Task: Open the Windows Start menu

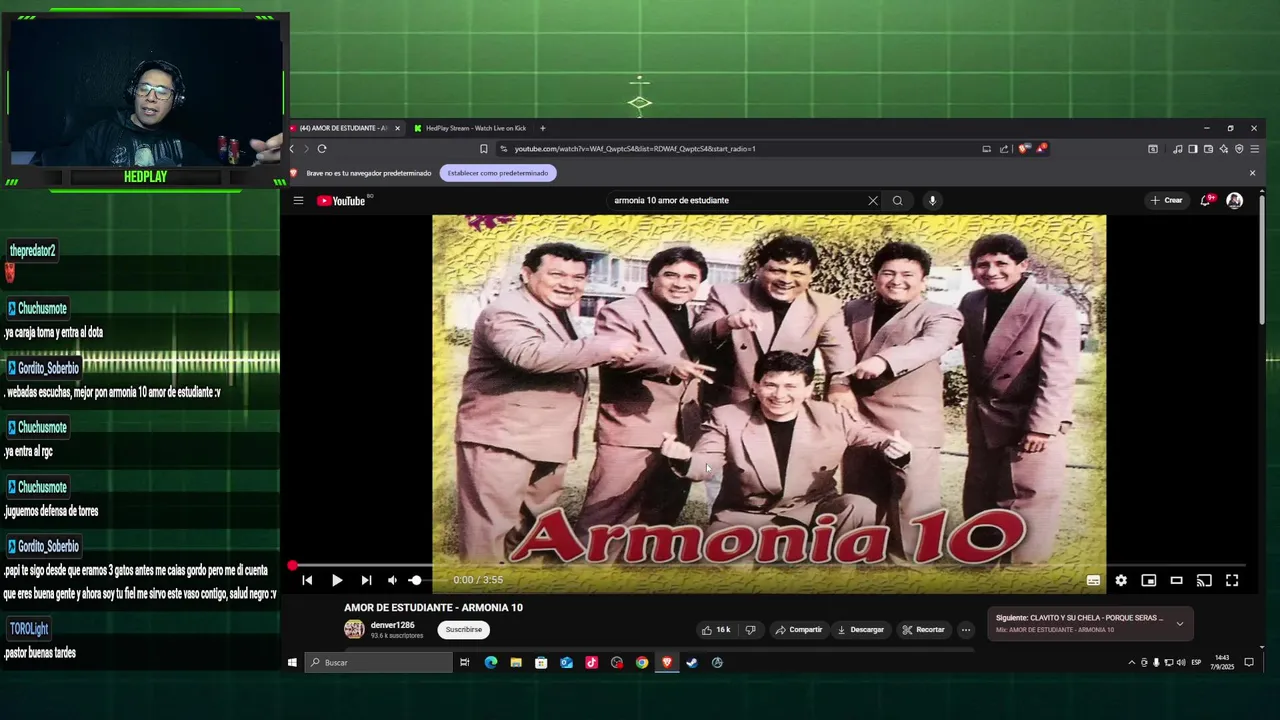Action: point(292,662)
